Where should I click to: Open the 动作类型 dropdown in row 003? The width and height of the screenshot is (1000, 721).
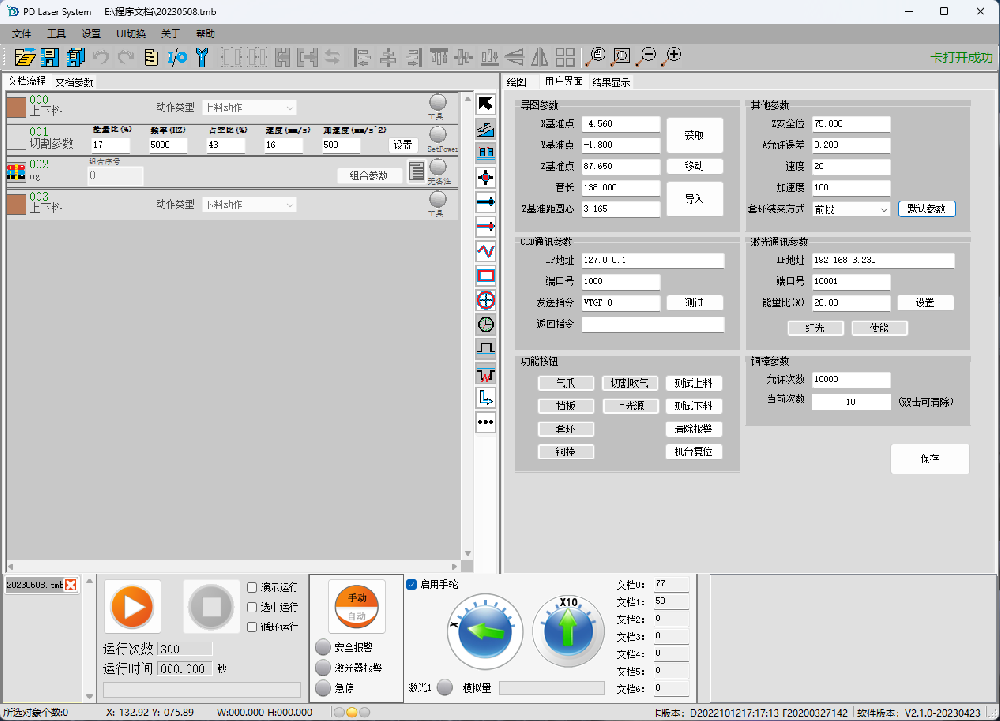(x=249, y=205)
